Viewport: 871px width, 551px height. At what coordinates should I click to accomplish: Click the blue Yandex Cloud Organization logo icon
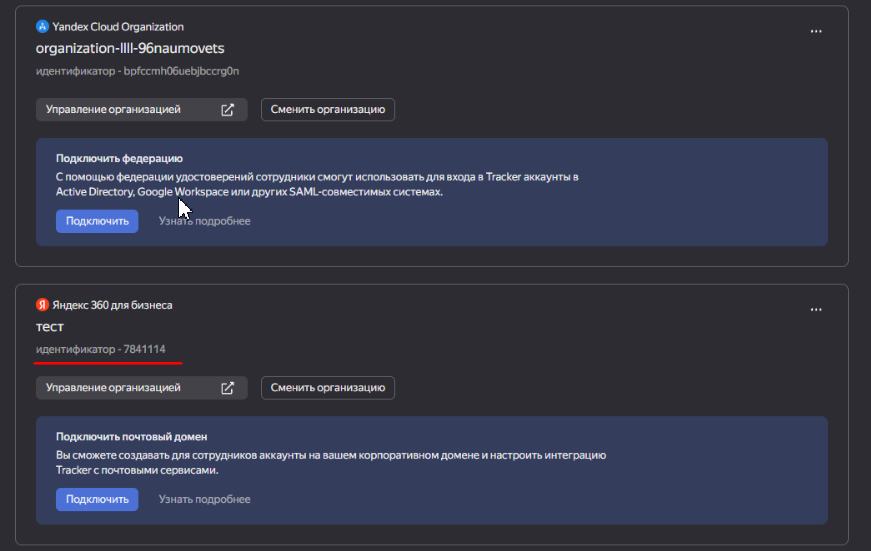(42, 27)
